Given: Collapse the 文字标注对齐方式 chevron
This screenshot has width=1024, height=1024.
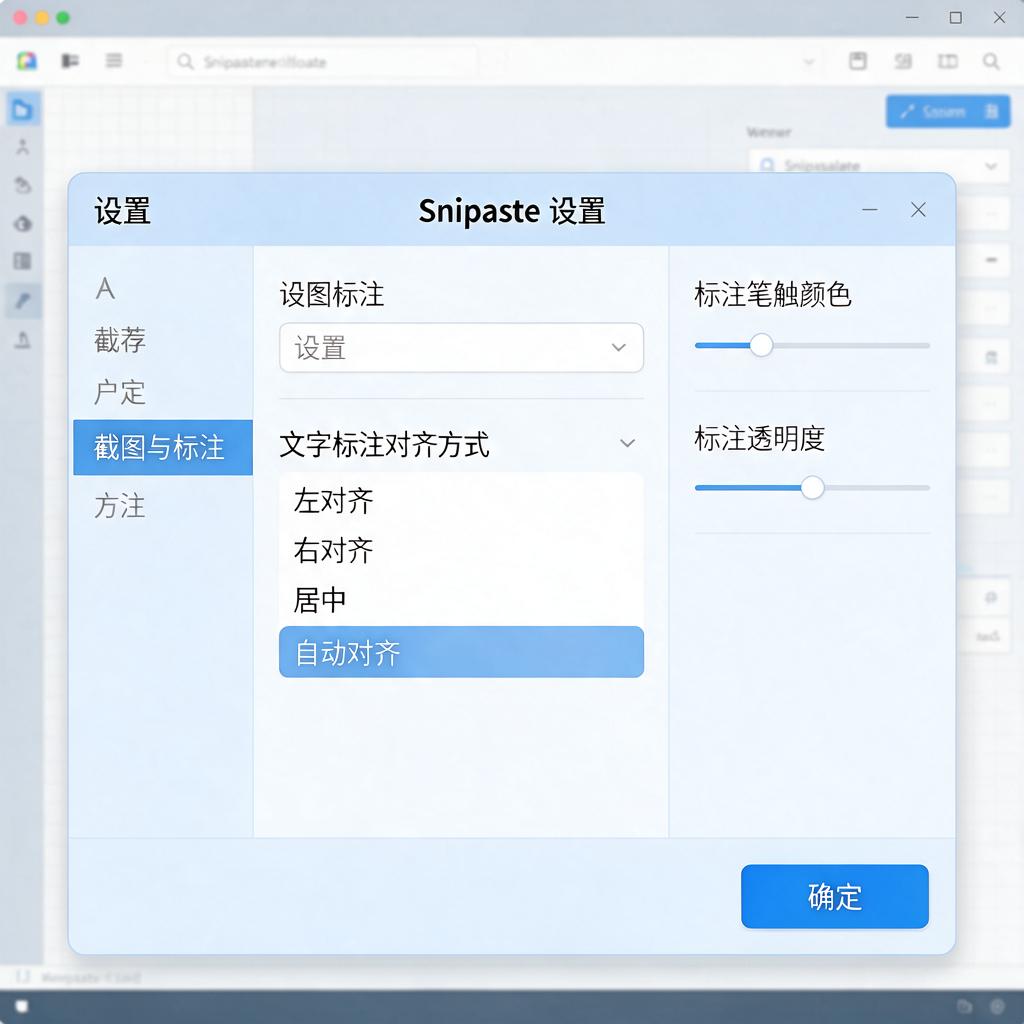Looking at the screenshot, I should click(627, 443).
